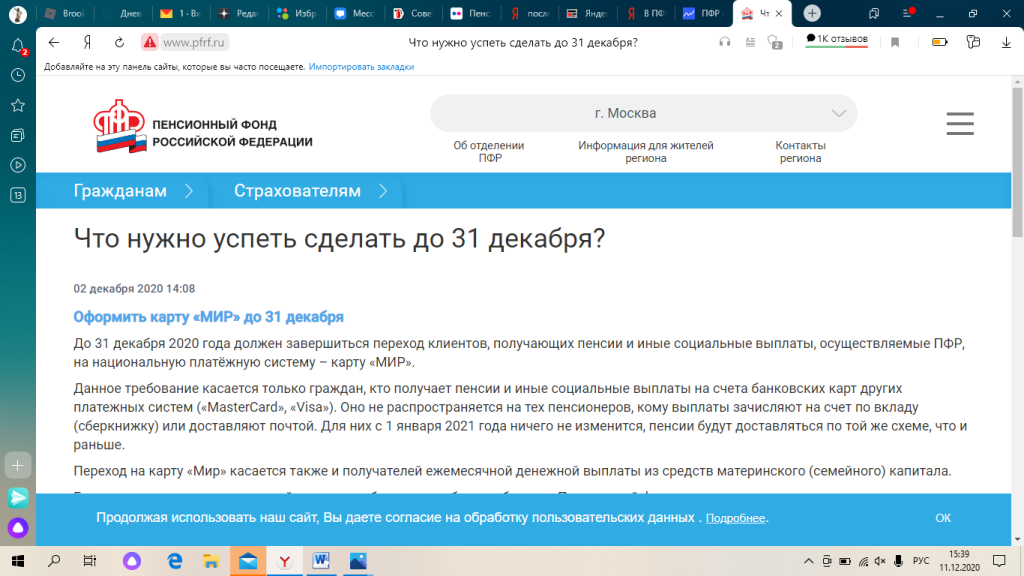Screen dimensions: 1024x576
Task: Go back using the browser back arrow
Action: 54,42
